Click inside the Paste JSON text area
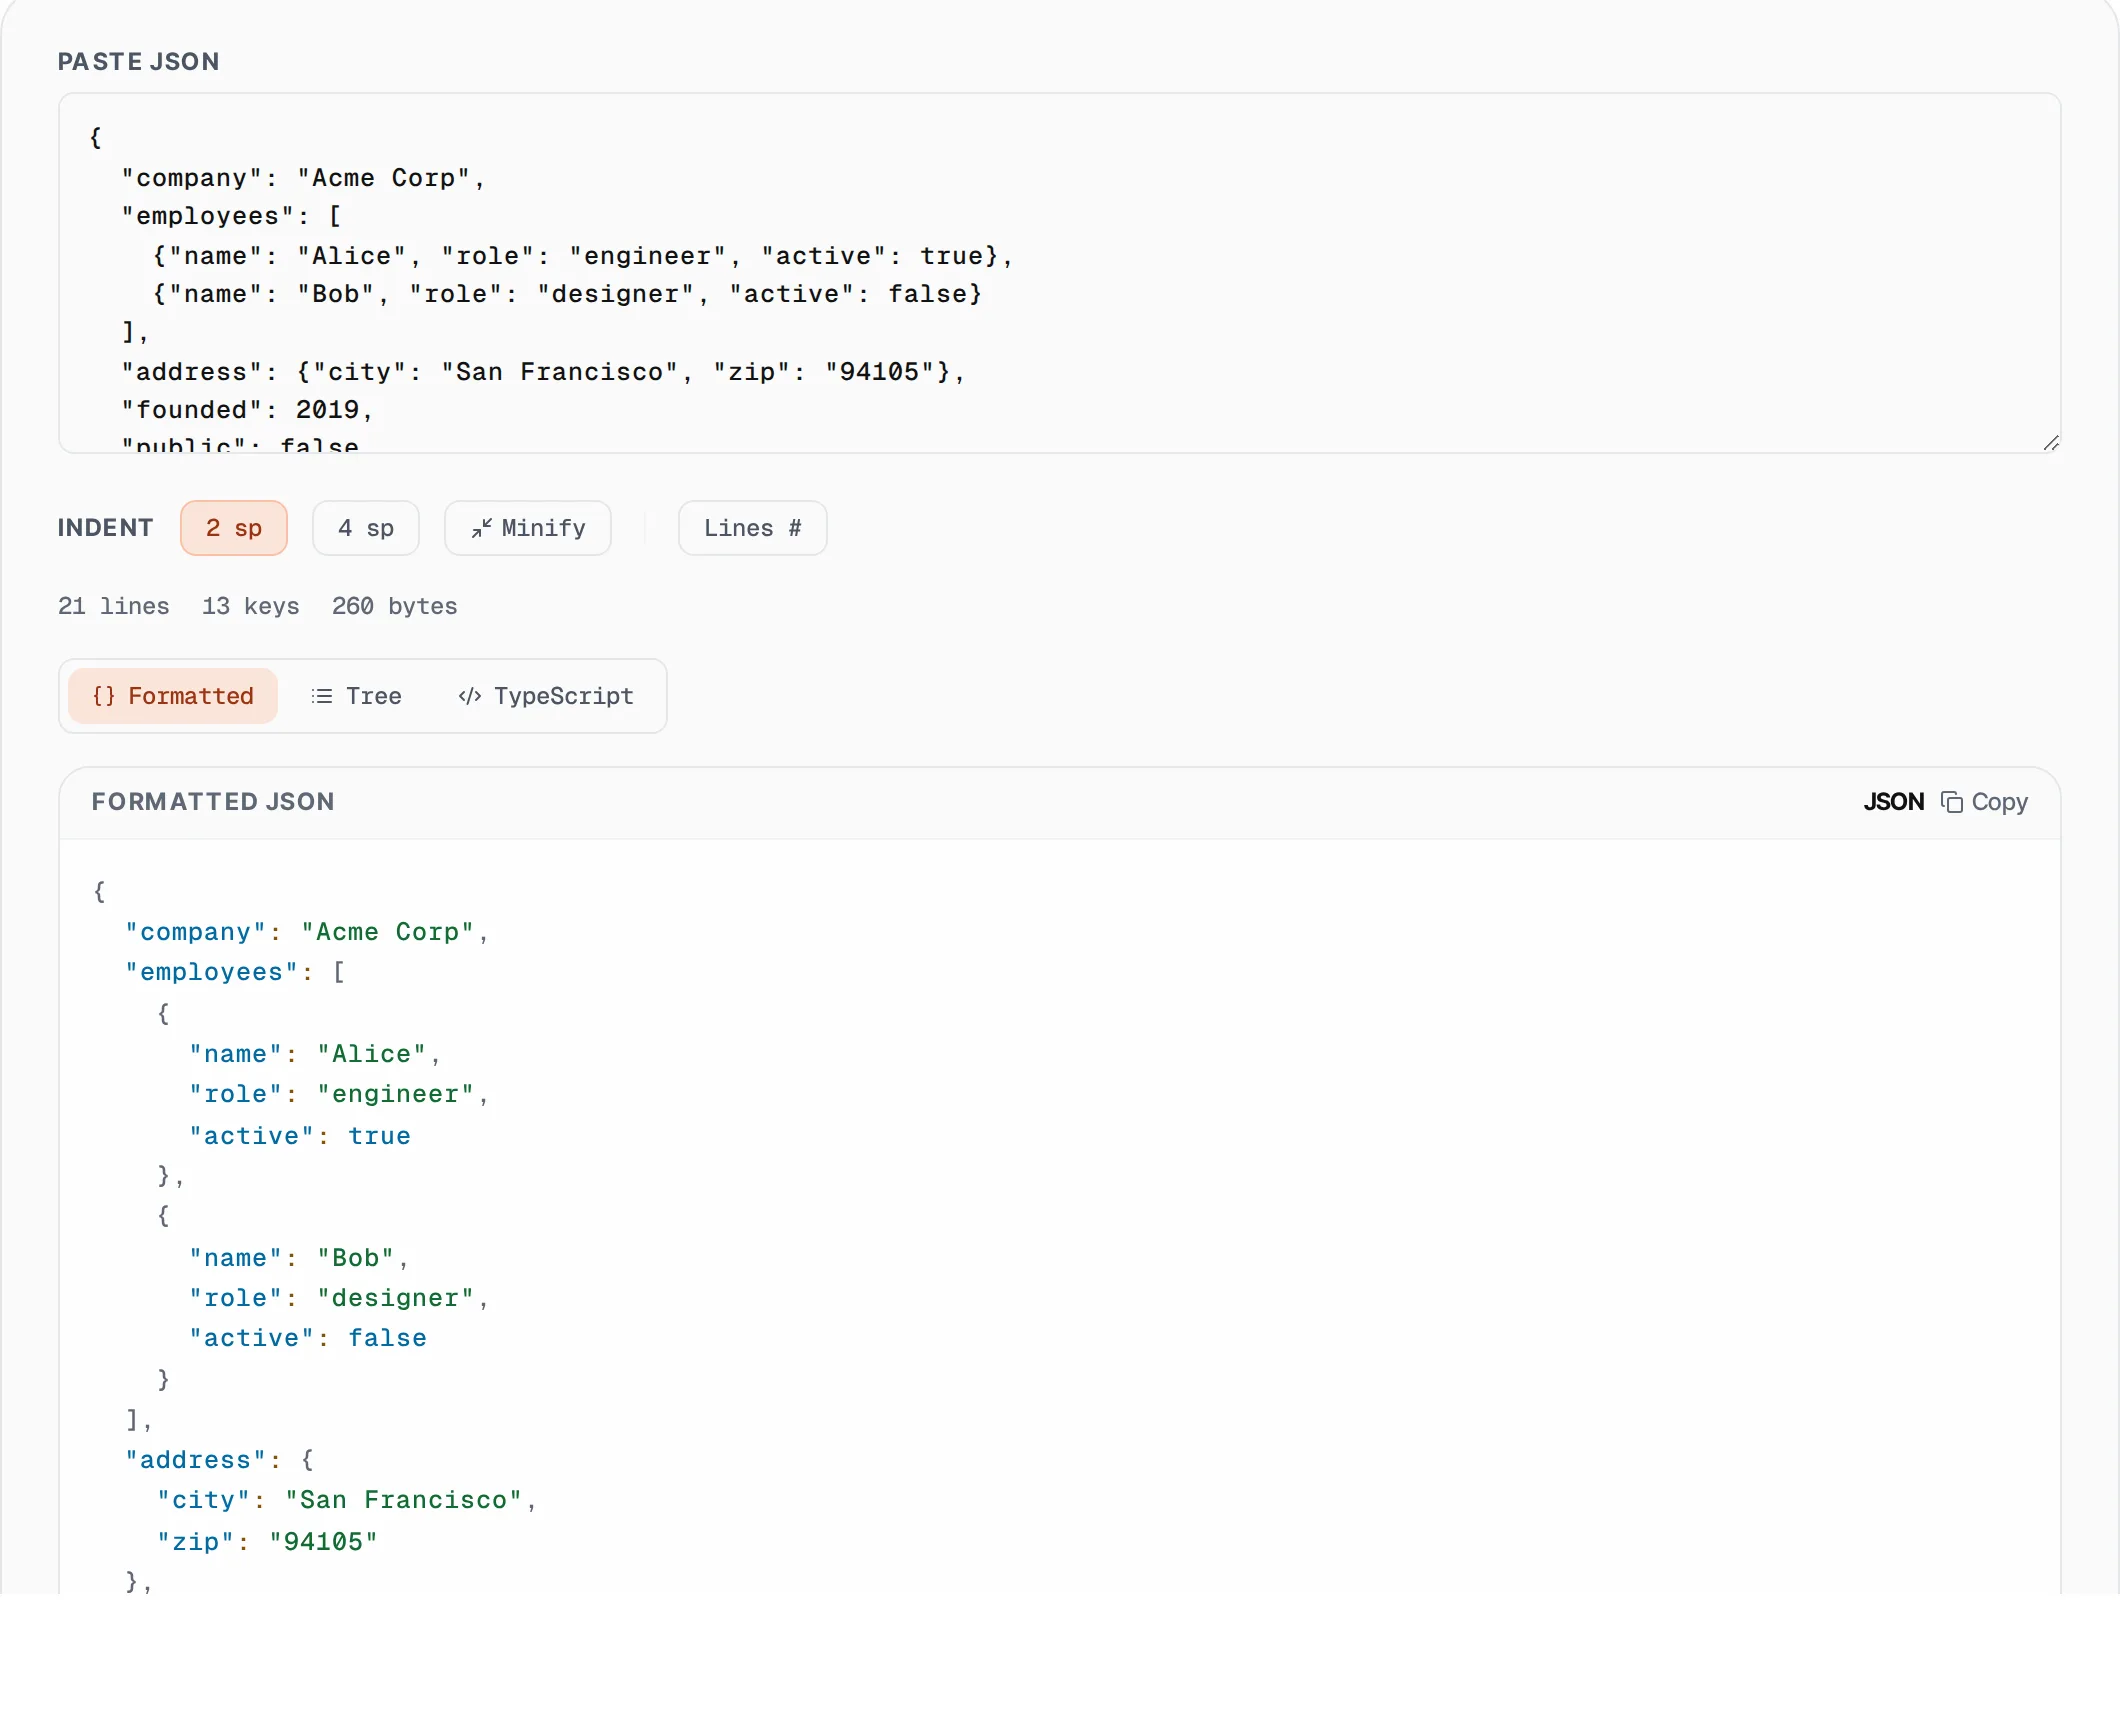 pyautogui.click(x=1059, y=273)
